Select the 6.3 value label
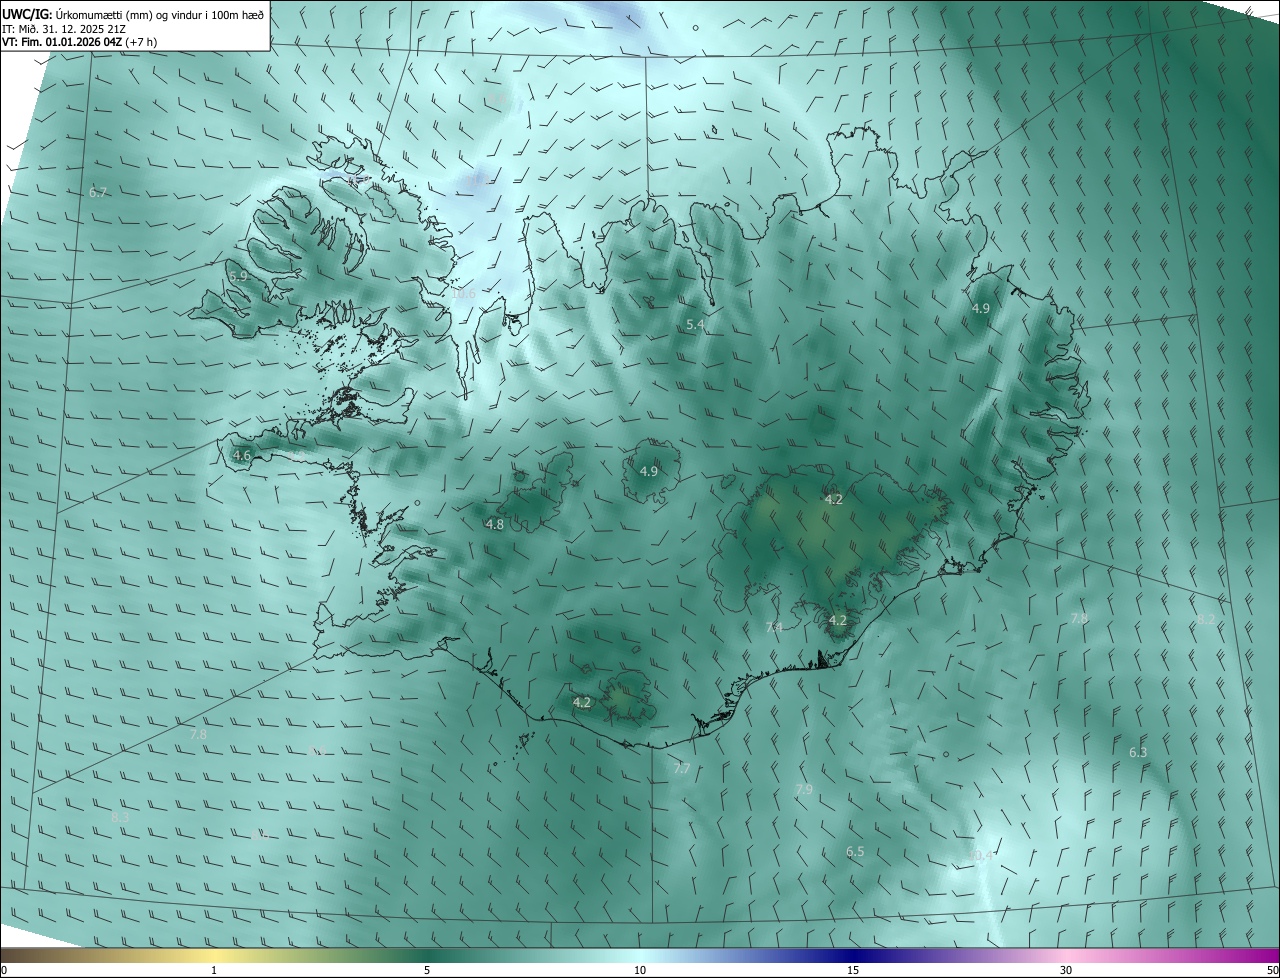This screenshot has height=978, width=1280. 1138,752
